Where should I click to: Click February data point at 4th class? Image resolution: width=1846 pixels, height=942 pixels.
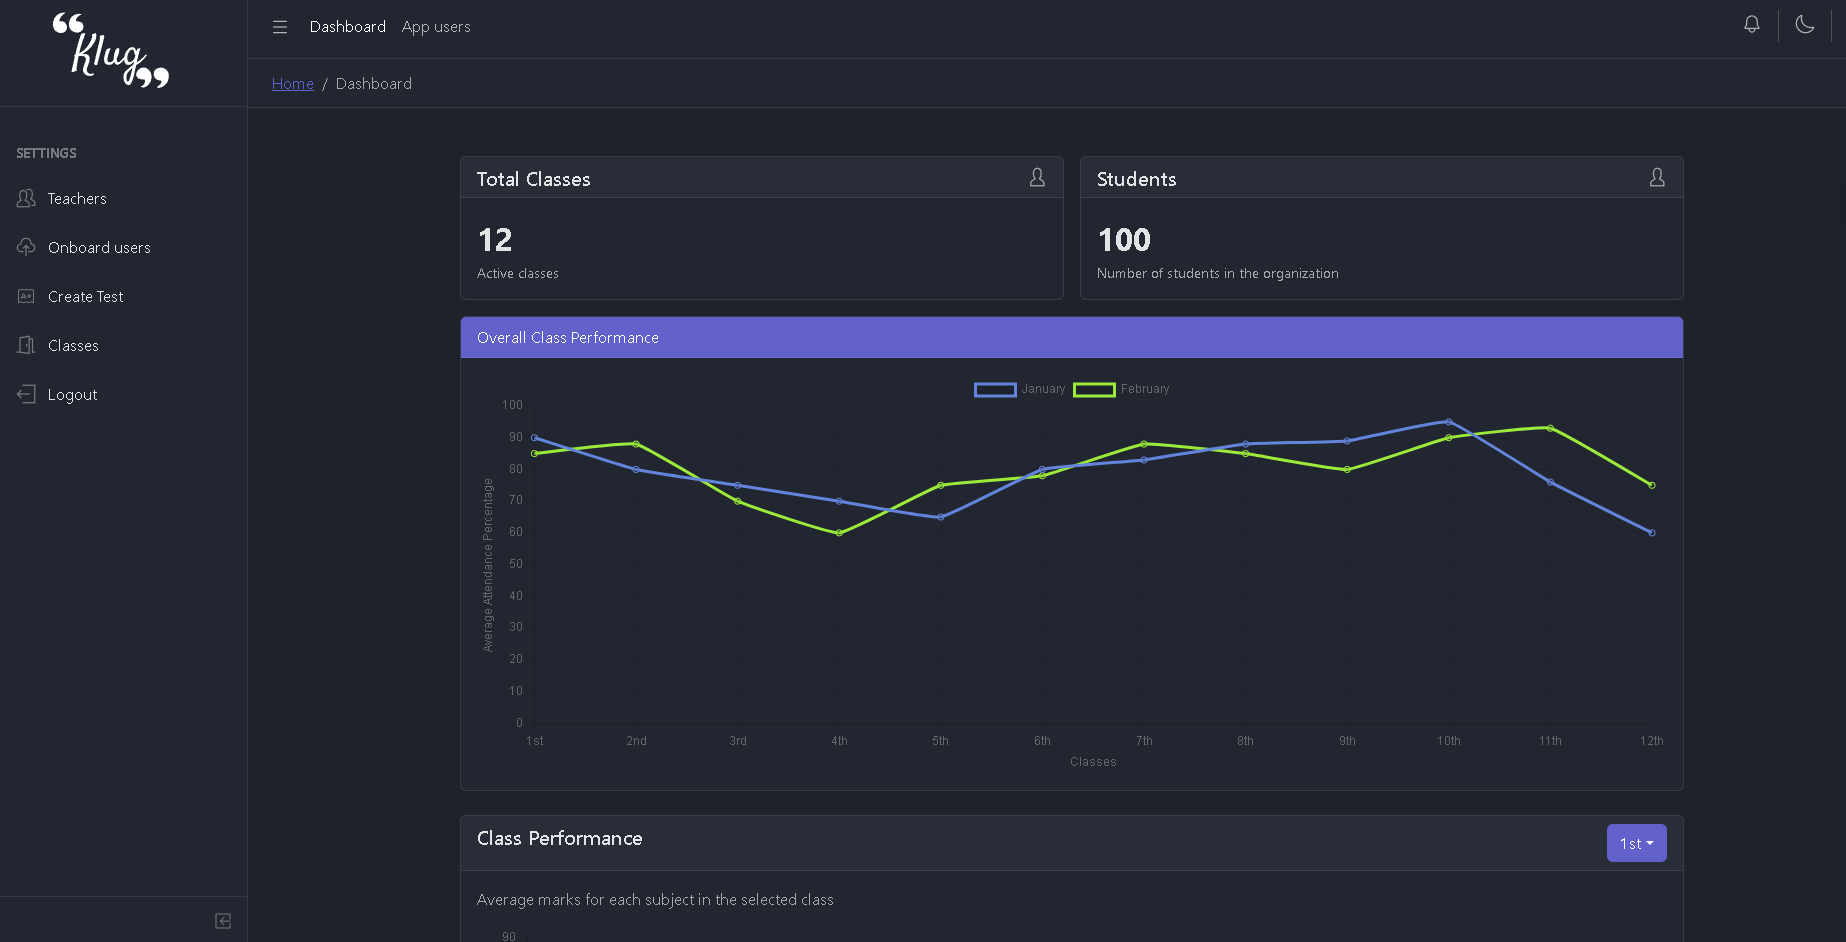[x=839, y=533]
